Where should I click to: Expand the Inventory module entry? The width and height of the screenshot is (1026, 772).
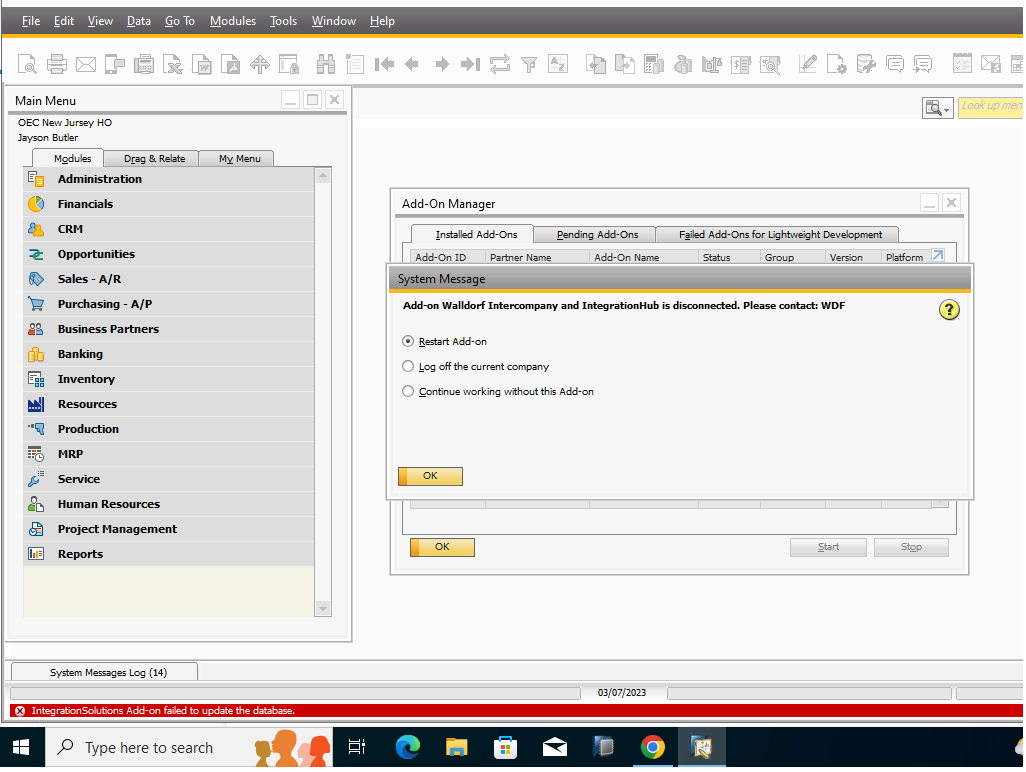86,379
